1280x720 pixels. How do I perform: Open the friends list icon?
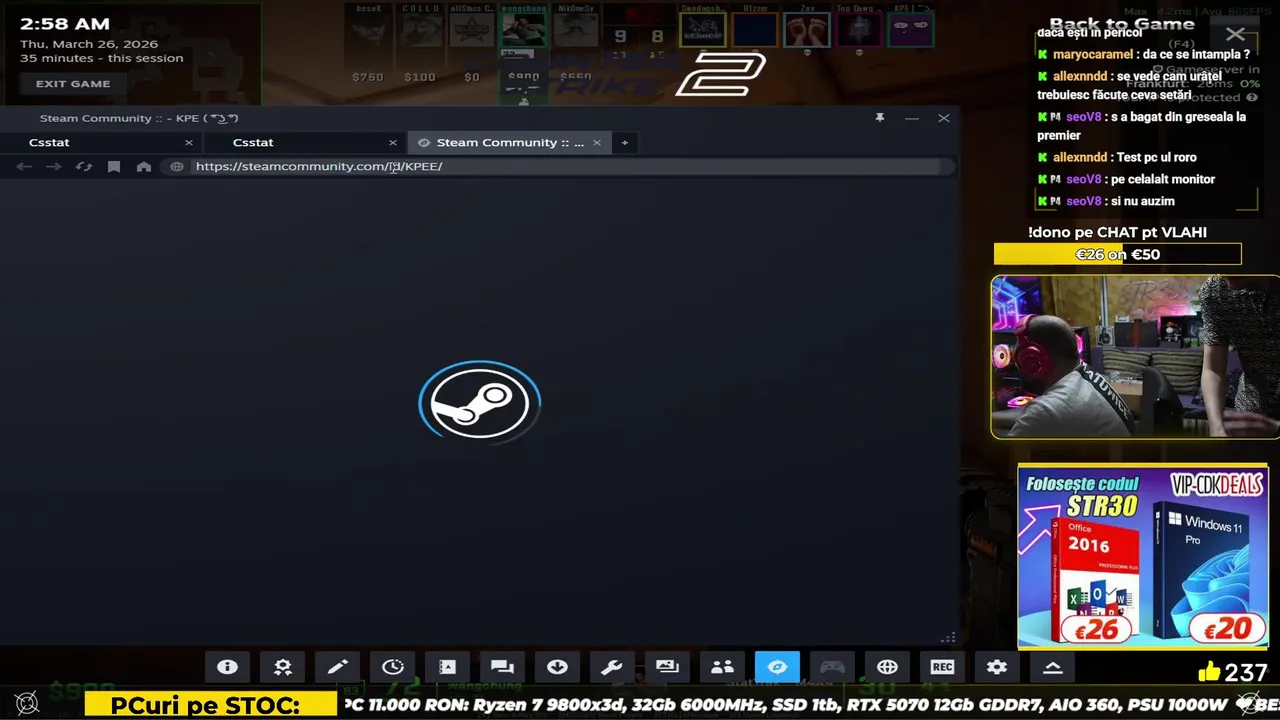722,667
